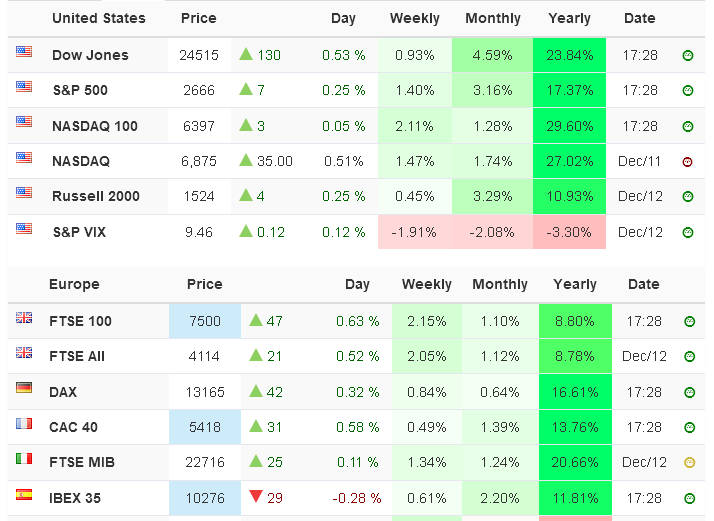Viewport: 714px width, 521px height.
Task: Click the red clock icon in NASDAQ row
Action: [x=688, y=162]
